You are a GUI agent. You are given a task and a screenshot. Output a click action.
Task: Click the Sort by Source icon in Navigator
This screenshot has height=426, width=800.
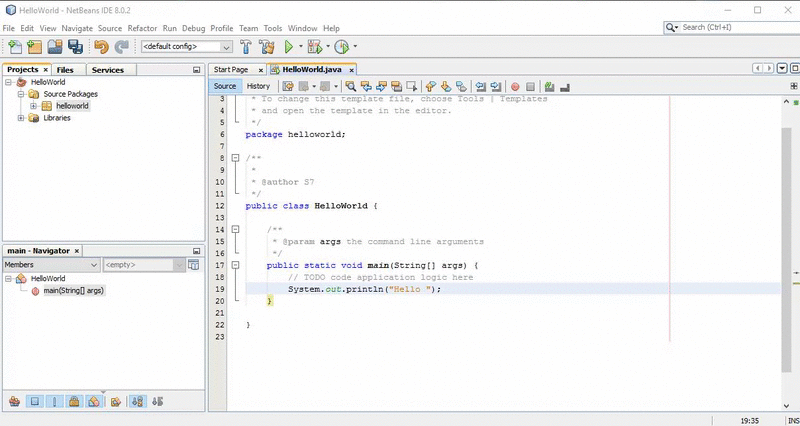click(157, 402)
